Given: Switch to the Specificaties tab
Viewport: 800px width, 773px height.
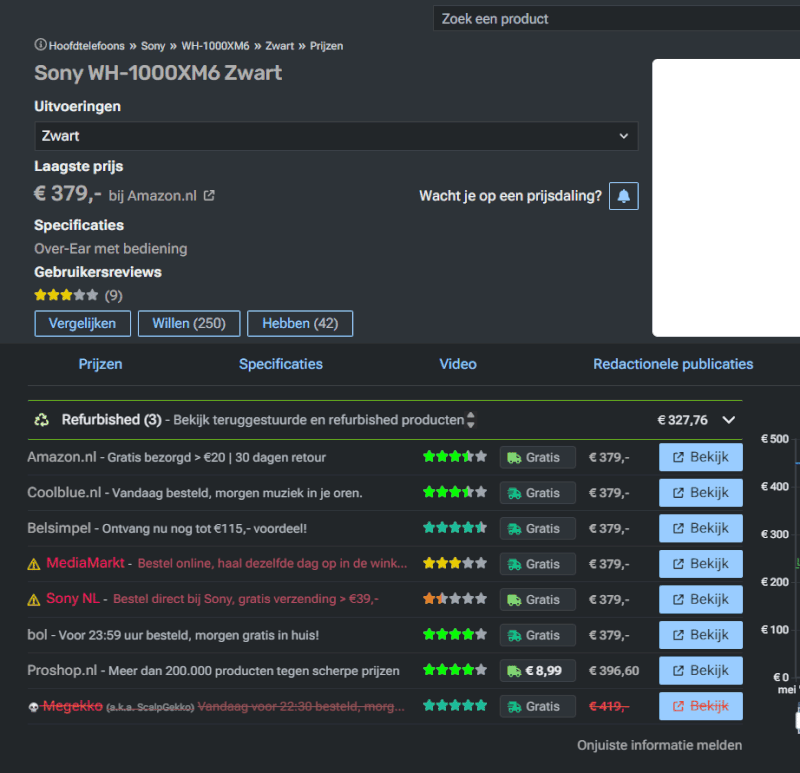Looking at the screenshot, I should click(x=281, y=364).
